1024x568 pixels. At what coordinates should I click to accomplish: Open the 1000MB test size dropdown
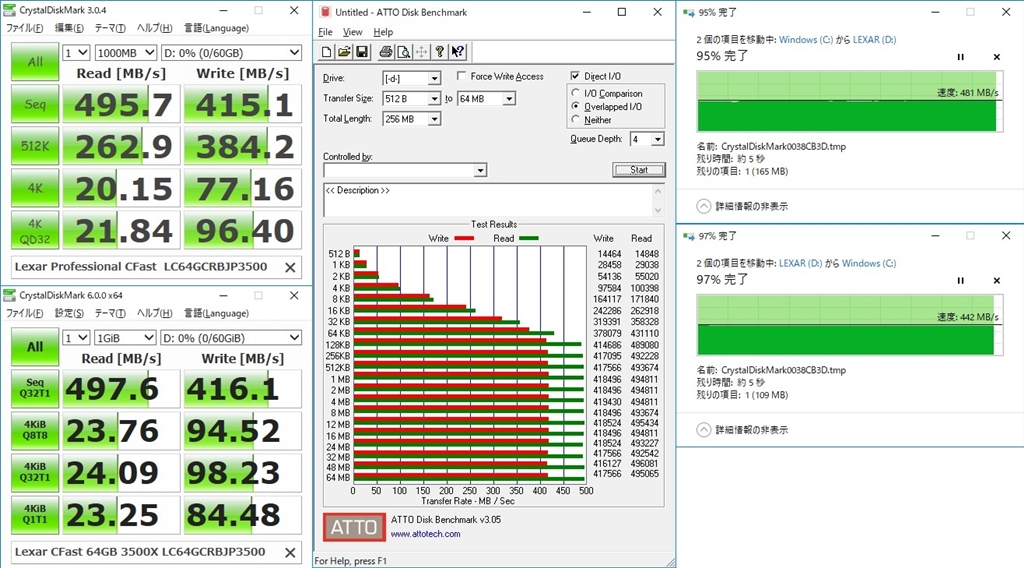point(126,53)
